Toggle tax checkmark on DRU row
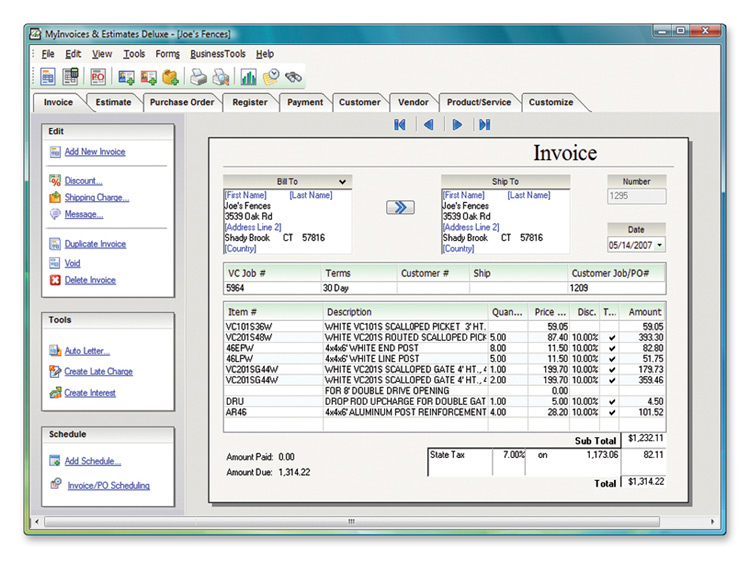This screenshot has height=565, width=750. pyautogui.click(x=612, y=401)
